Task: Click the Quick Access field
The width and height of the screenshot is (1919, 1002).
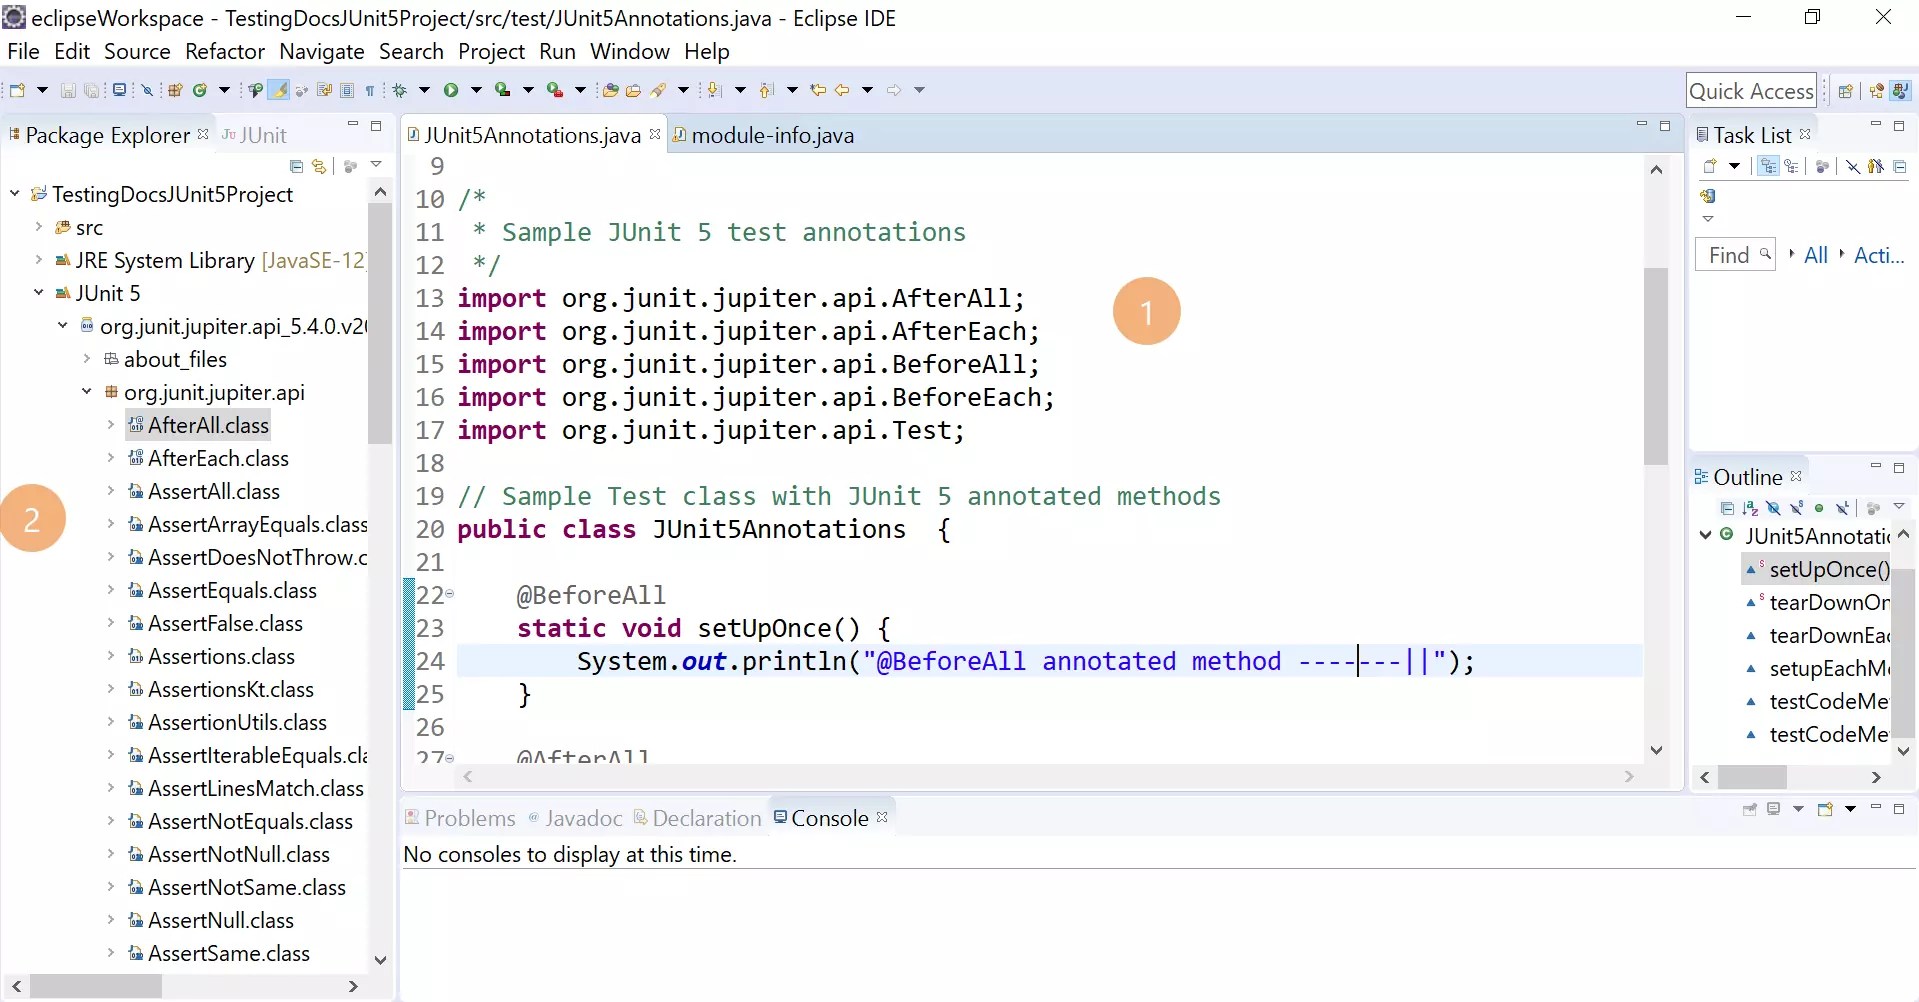Action: point(1751,90)
